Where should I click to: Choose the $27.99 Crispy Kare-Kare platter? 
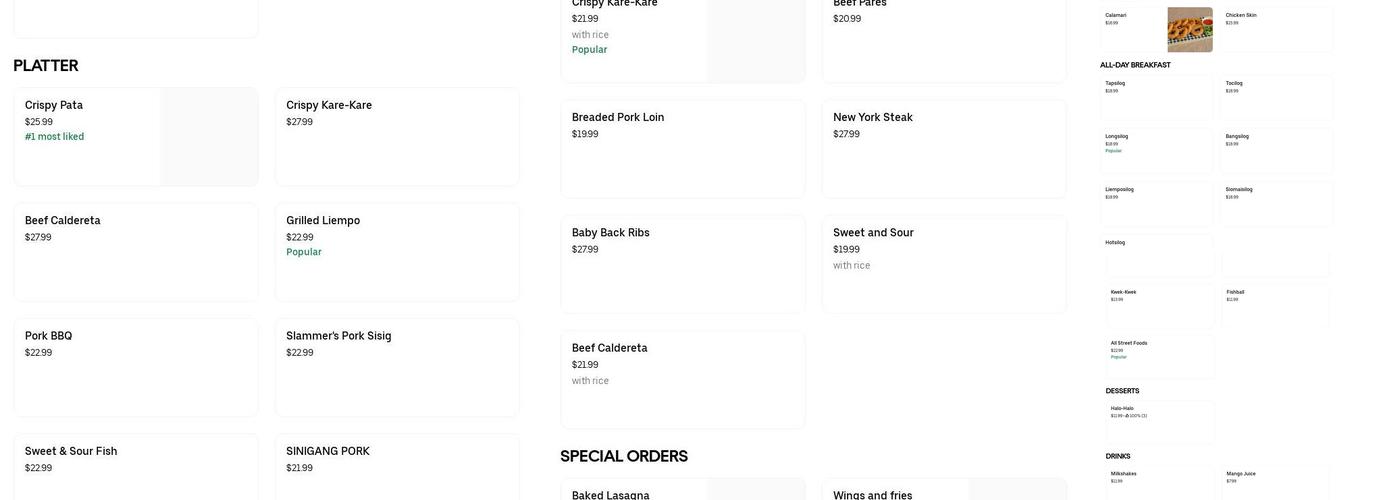point(397,137)
